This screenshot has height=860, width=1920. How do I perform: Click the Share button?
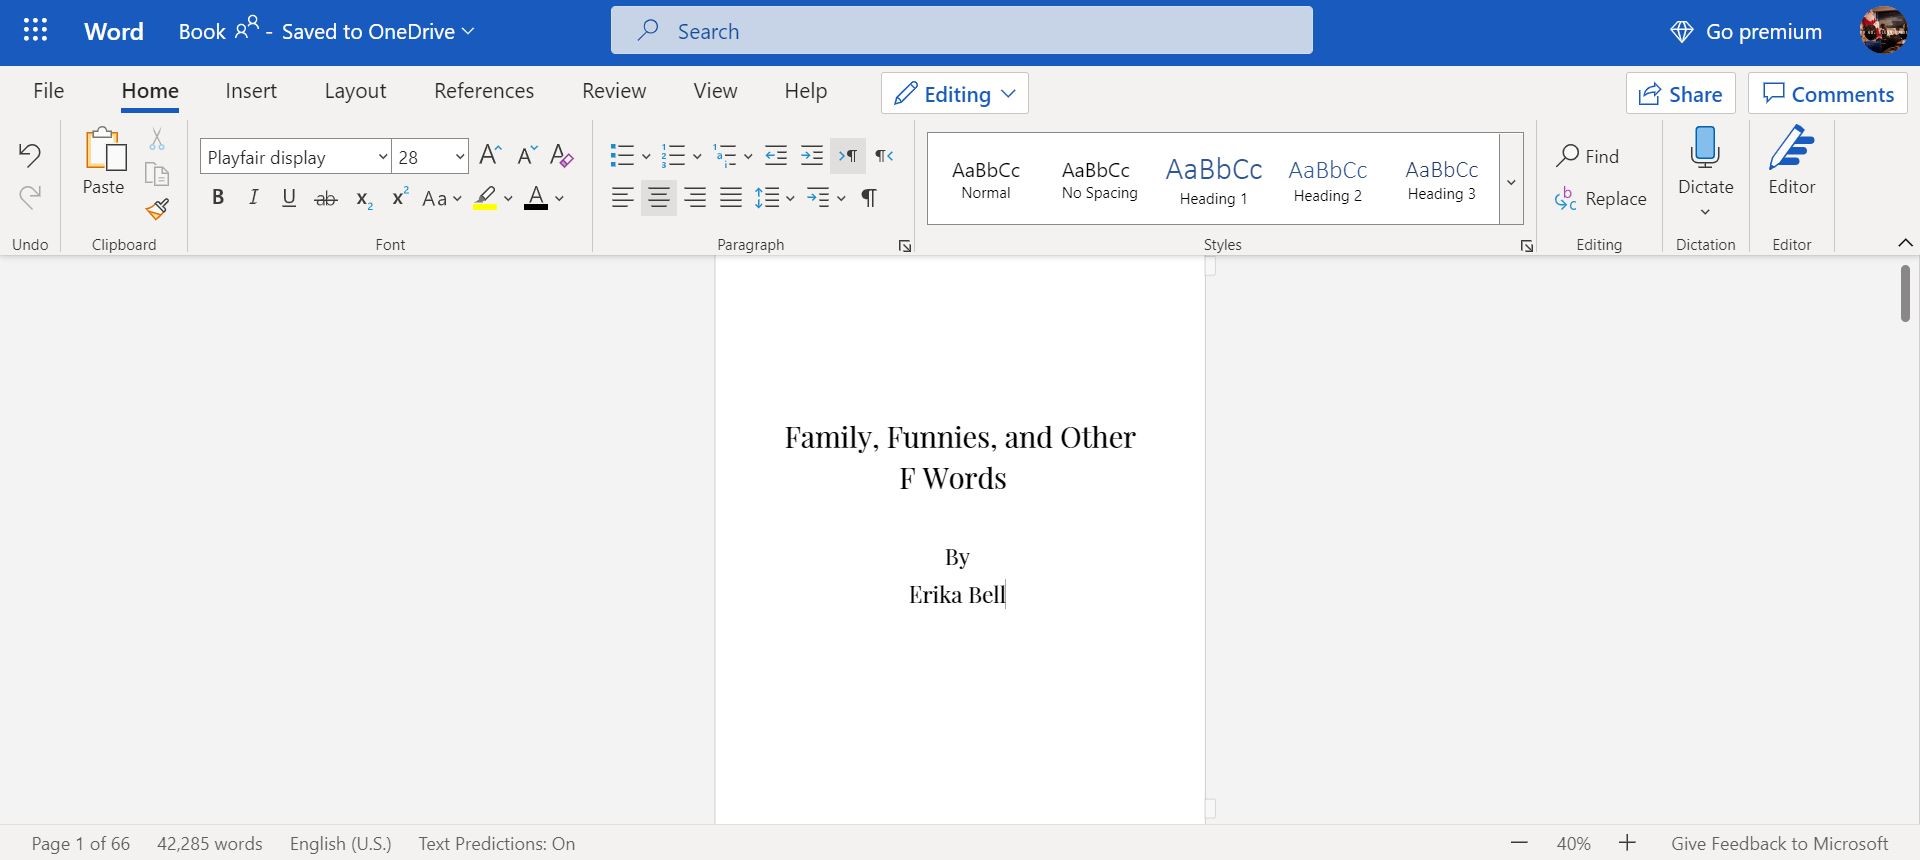click(1680, 94)
